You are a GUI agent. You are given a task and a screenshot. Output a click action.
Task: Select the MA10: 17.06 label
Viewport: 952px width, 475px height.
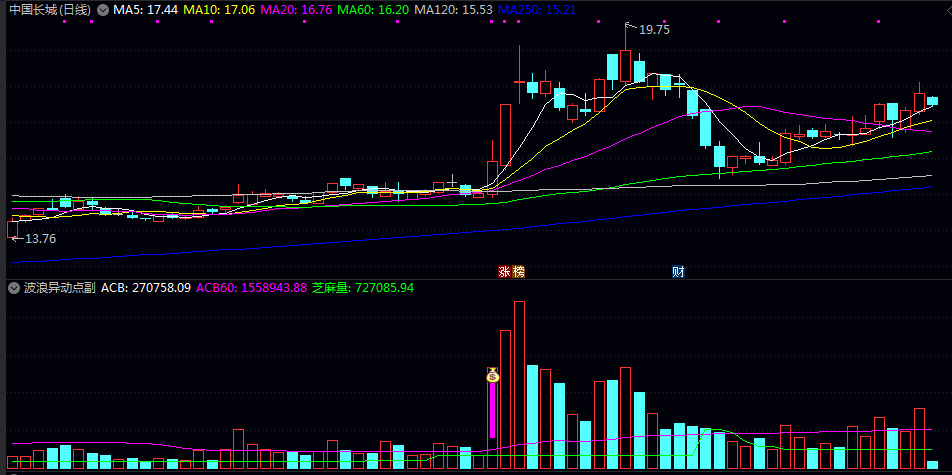219,10
